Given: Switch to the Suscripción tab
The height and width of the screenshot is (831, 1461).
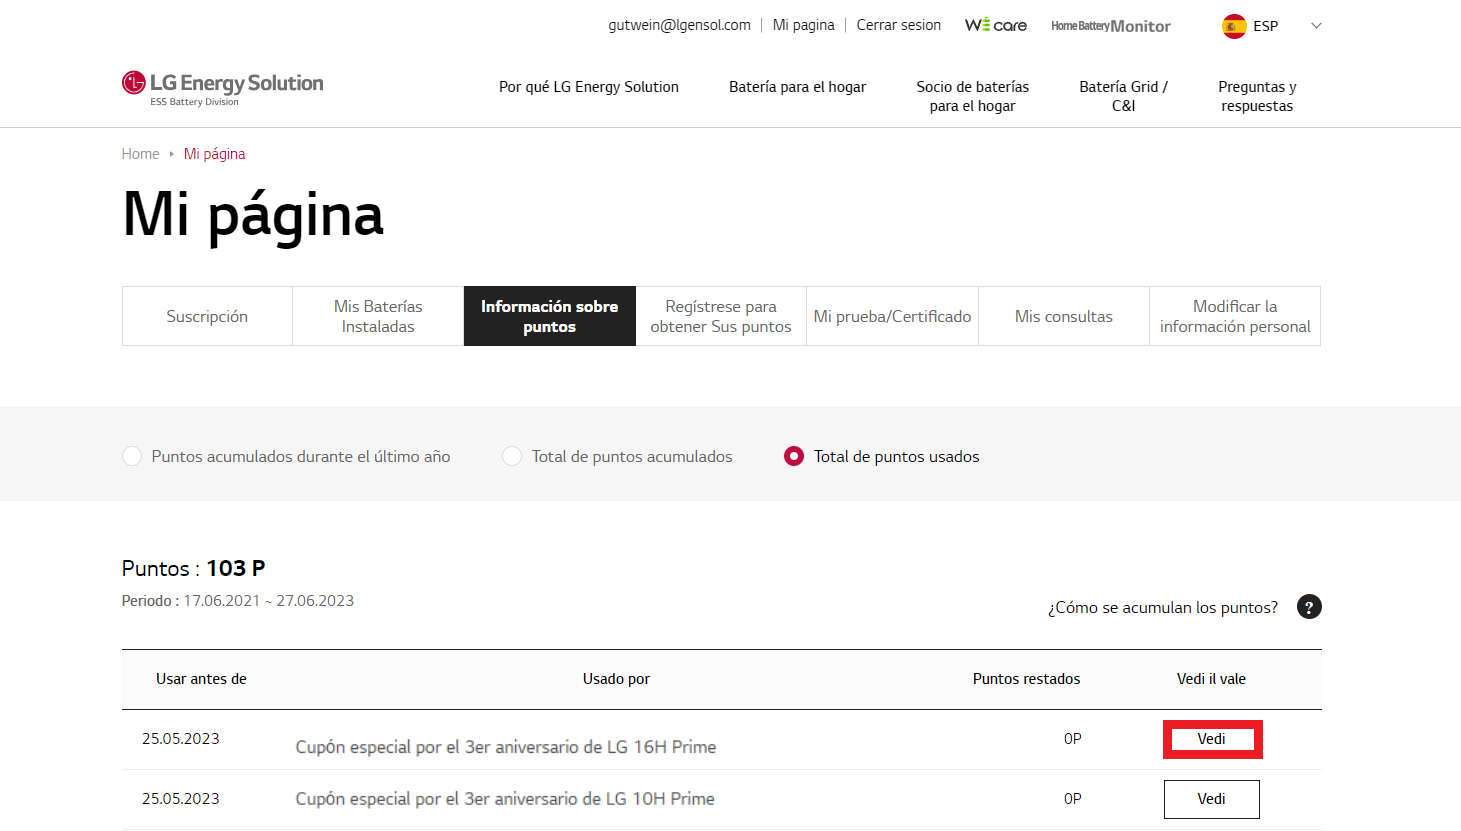Looking at the screenshot, I should (207, 316).
